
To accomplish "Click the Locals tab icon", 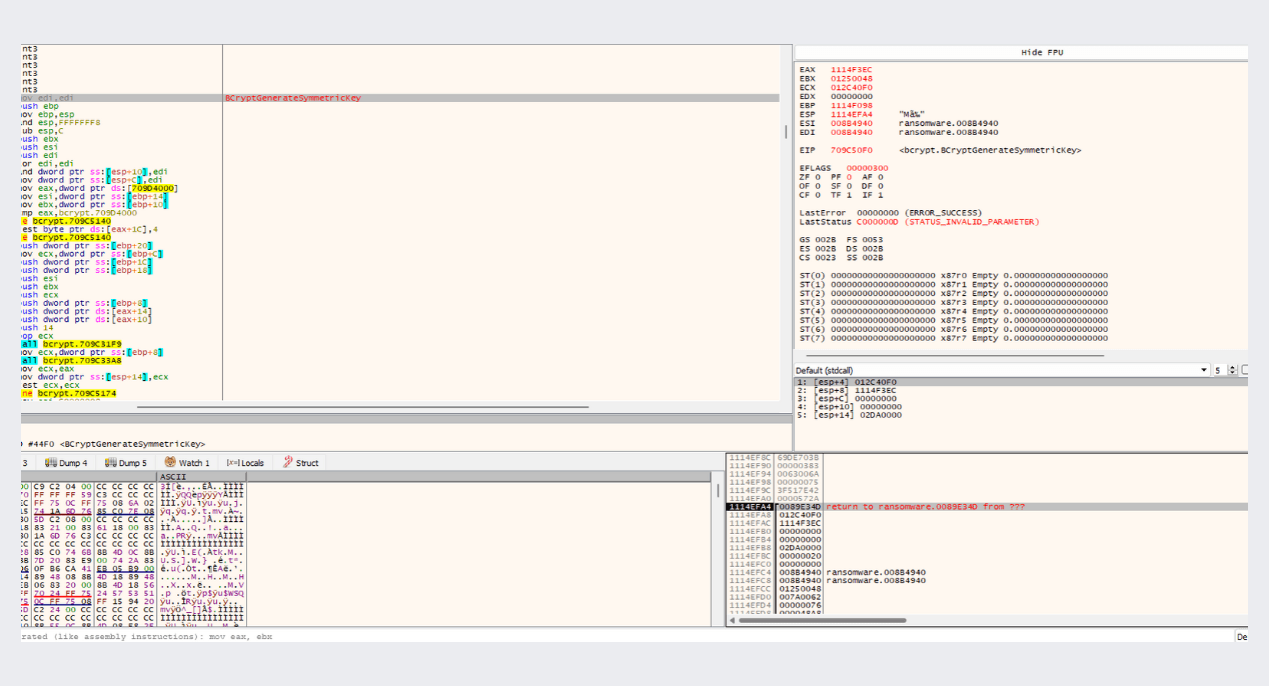I will pos(232,463).
